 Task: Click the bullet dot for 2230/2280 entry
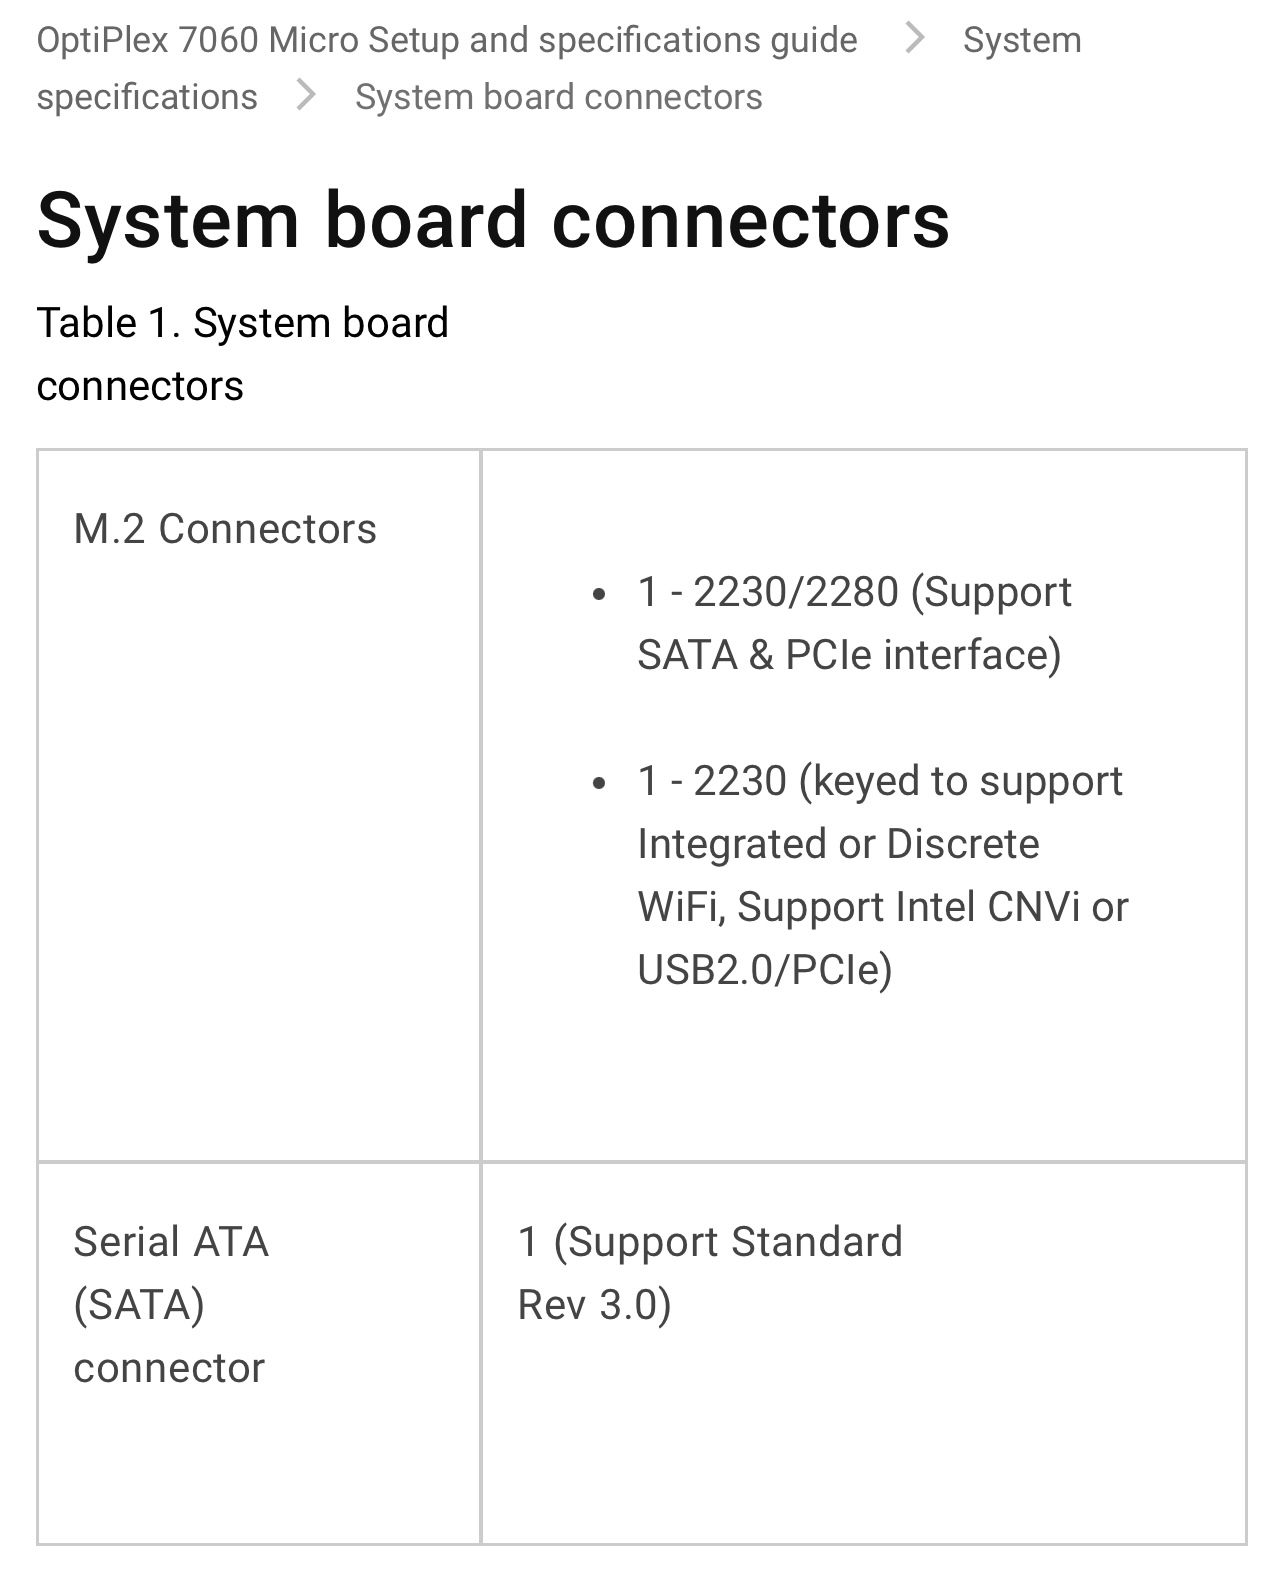(599, 594)
